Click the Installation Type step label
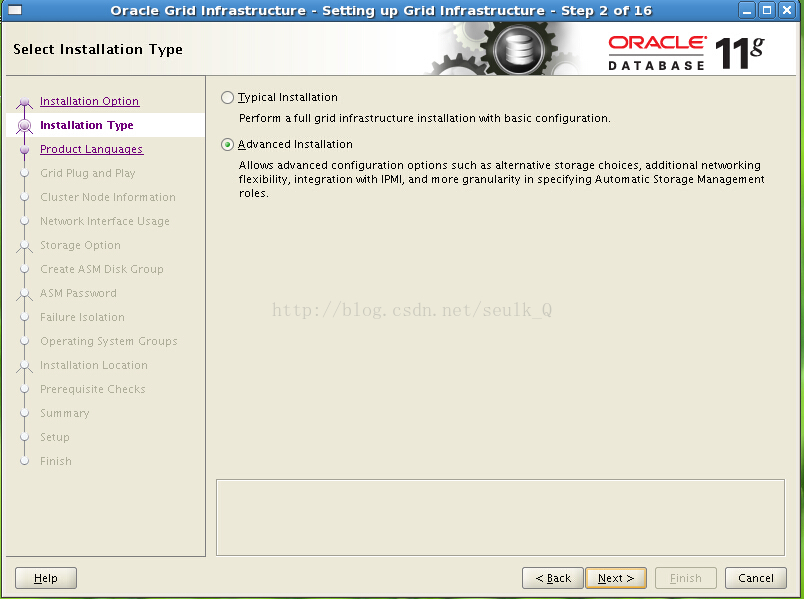804x599 pixels. point(87,125)
